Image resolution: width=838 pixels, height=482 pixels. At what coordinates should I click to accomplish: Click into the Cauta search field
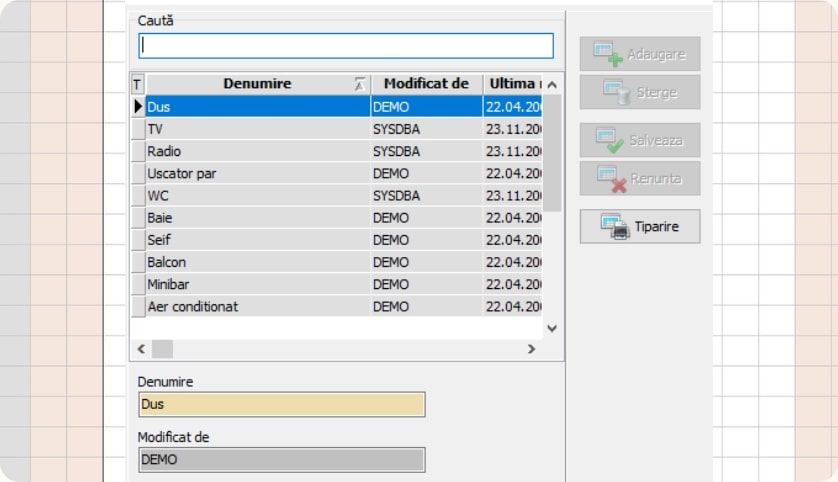click(x=345, y=46)
